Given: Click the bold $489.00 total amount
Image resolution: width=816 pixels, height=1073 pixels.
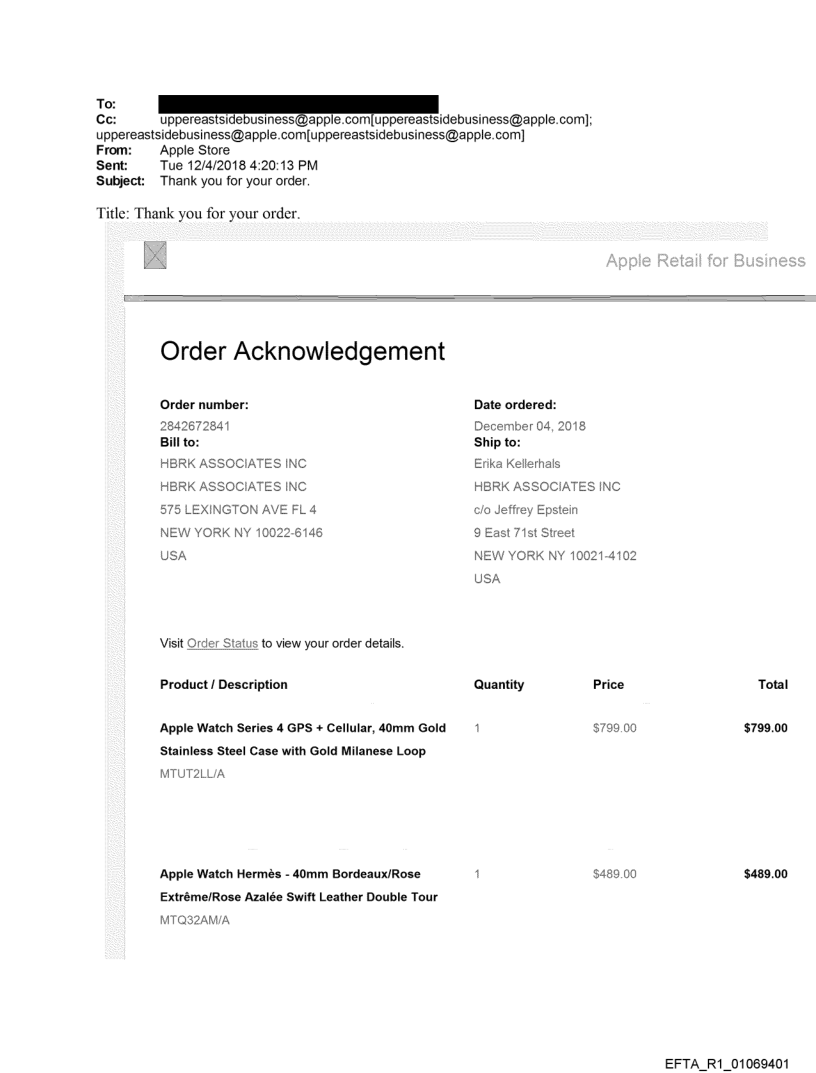Looking at the screenshot, I should point(763,875).
